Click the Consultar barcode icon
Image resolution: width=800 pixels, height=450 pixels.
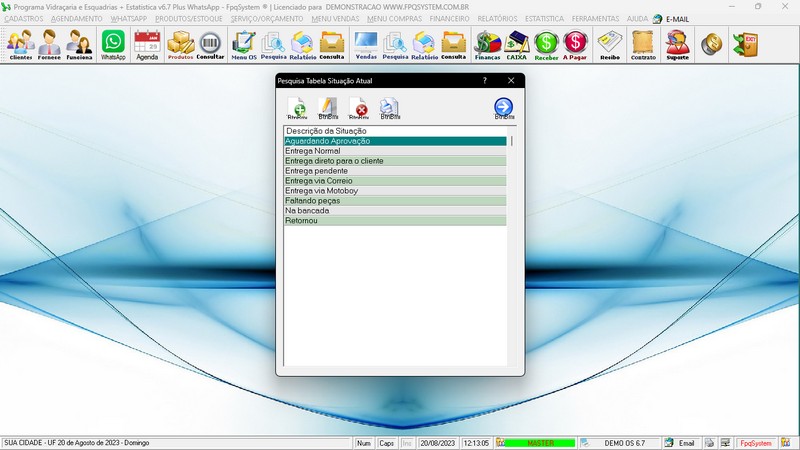point(210,45)
